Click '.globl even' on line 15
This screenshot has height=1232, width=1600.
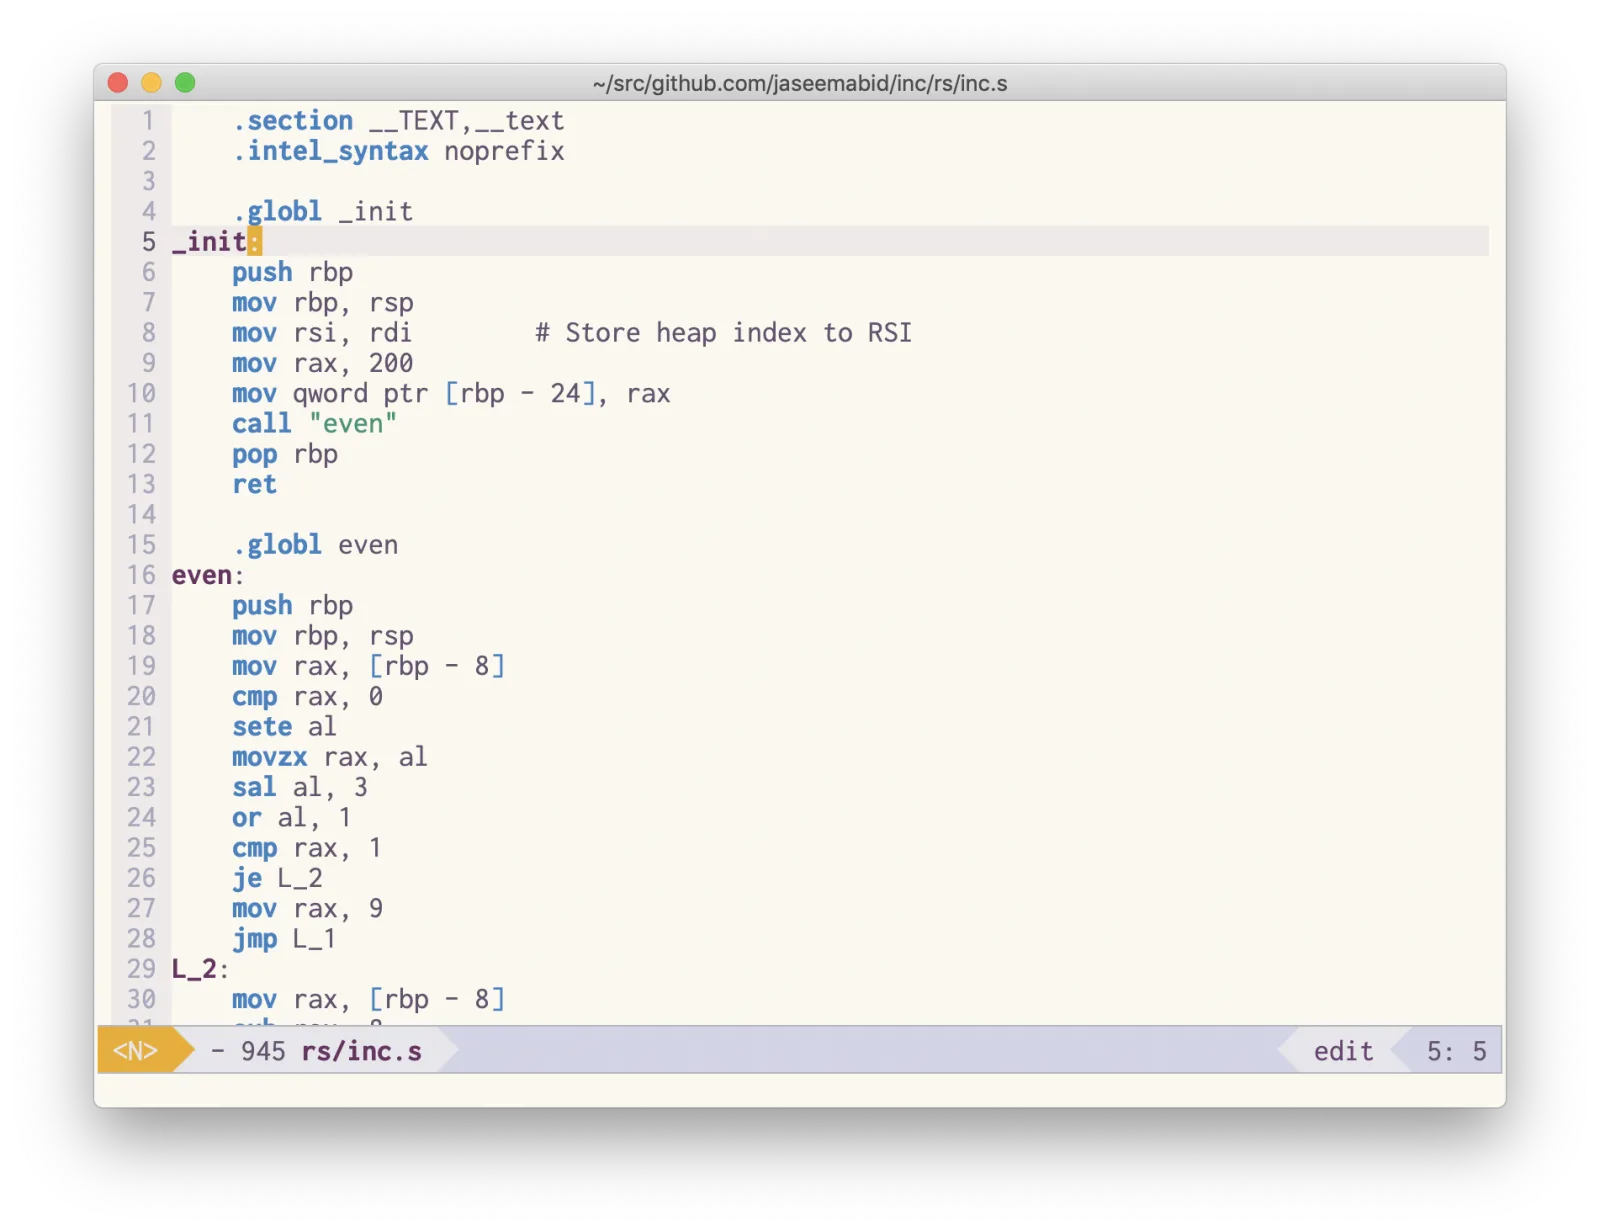pyautogui.click(x=315, y=545)
